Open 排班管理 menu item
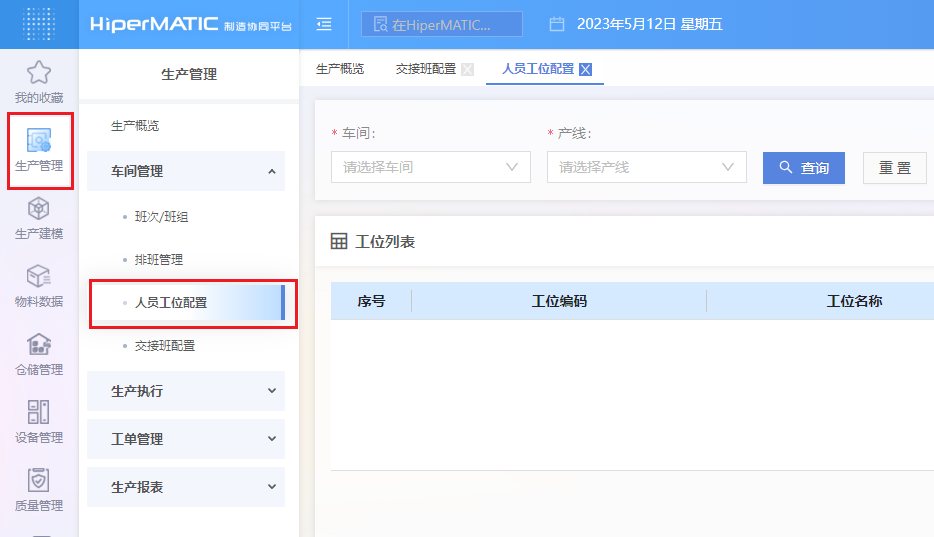The width and height of the screenshot is (934, 537). [158, 260]
